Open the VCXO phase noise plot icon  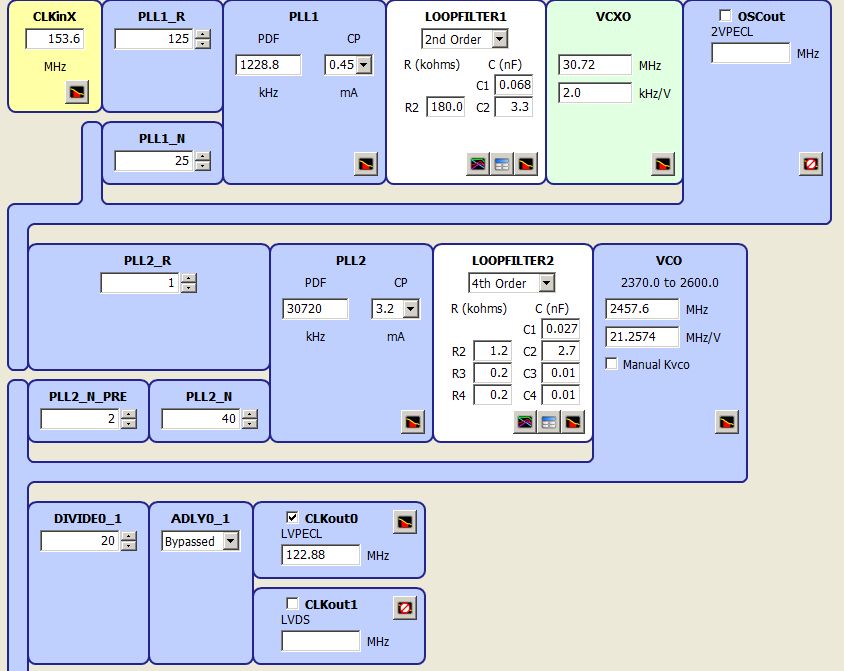(x=663, y=164)
